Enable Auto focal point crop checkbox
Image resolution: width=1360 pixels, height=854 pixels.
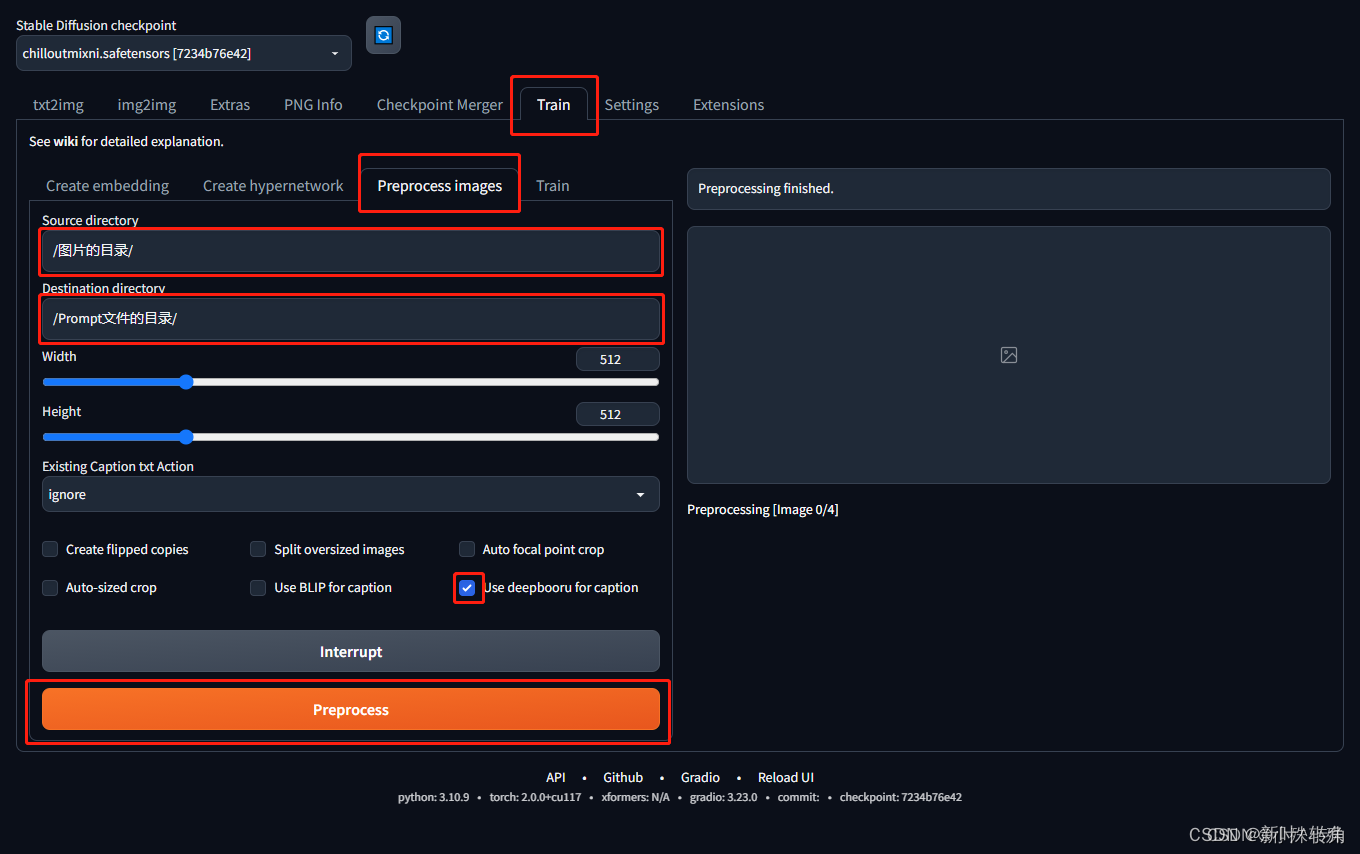[467, 549]
